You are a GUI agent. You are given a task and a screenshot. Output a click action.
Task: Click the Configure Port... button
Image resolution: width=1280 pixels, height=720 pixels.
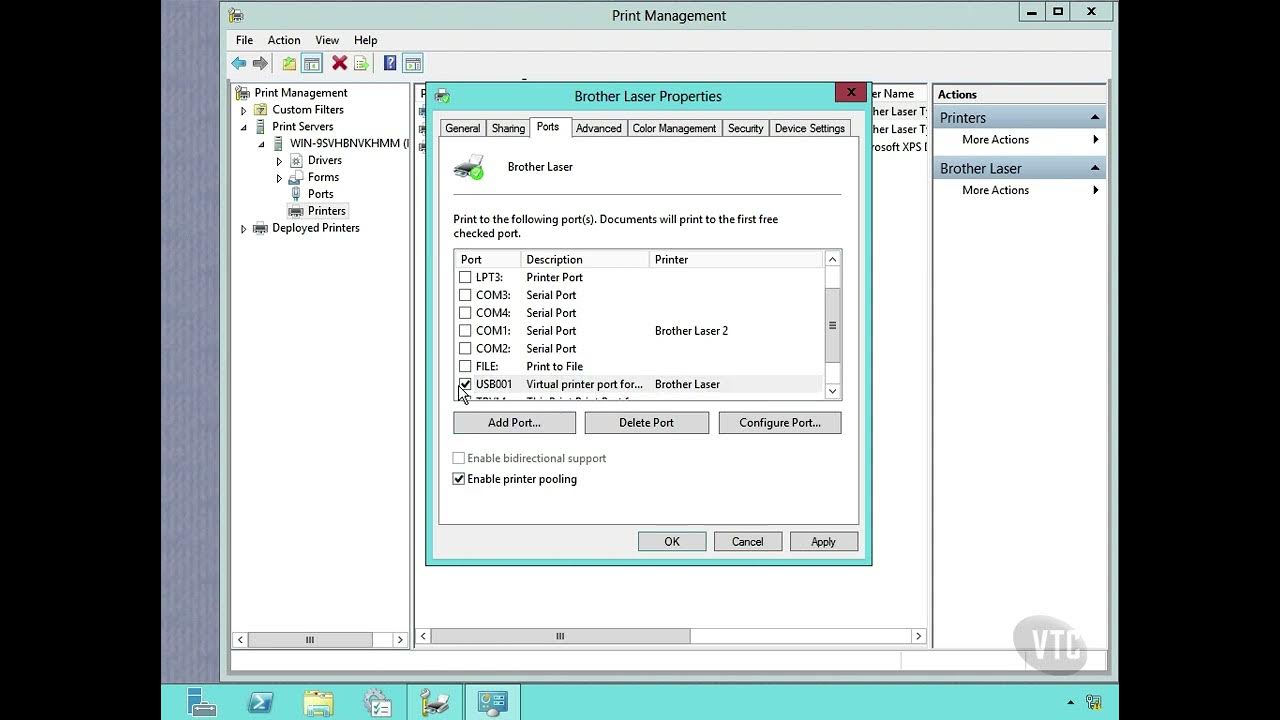[780, 423]
